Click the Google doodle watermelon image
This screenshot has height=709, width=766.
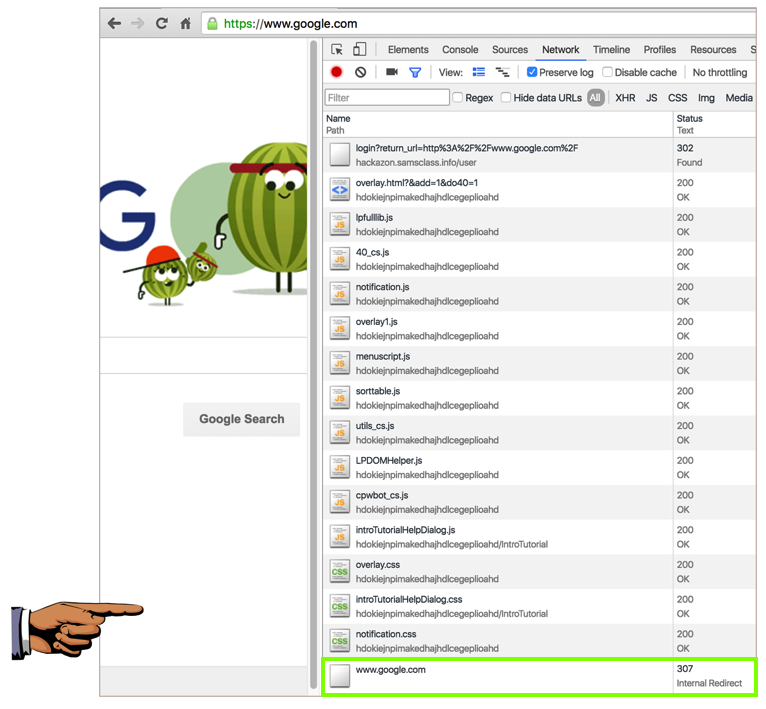click(203, 225)
